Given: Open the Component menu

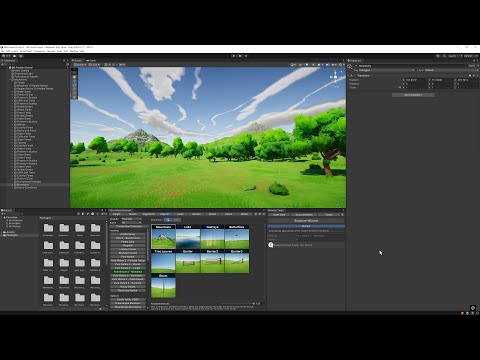Looking at the screenshot, I should [x=39, y=51].
